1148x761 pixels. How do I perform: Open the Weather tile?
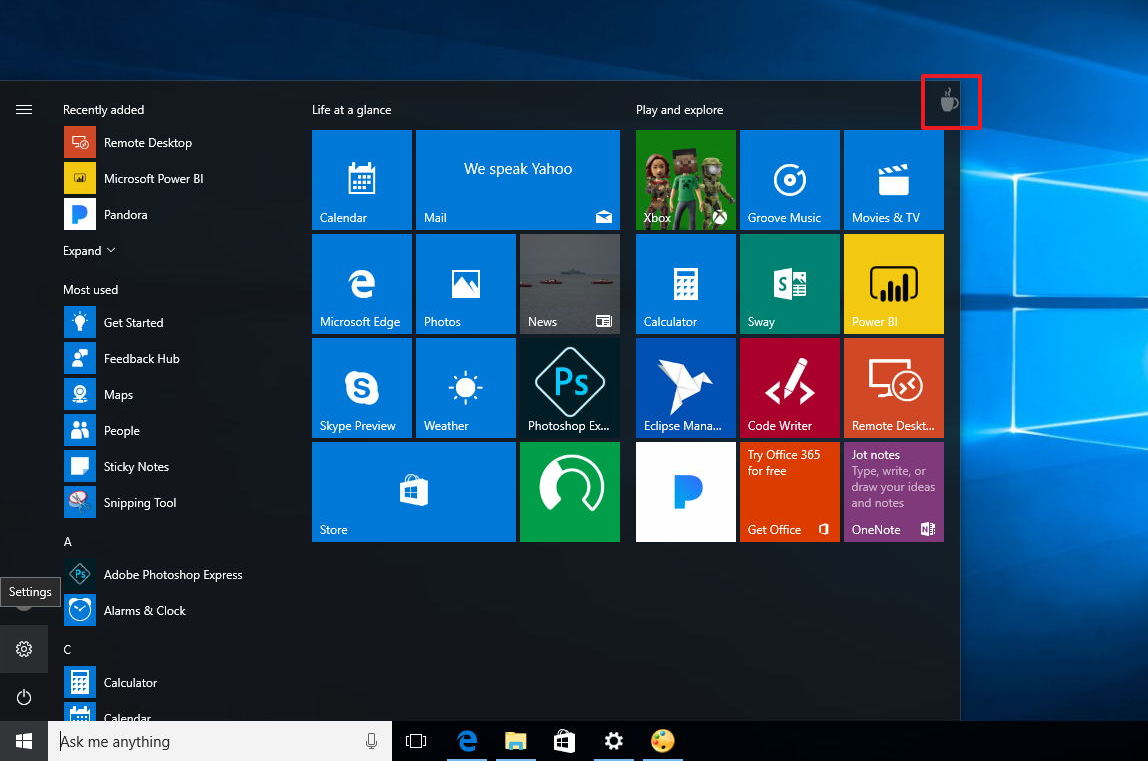click(466, 387)
